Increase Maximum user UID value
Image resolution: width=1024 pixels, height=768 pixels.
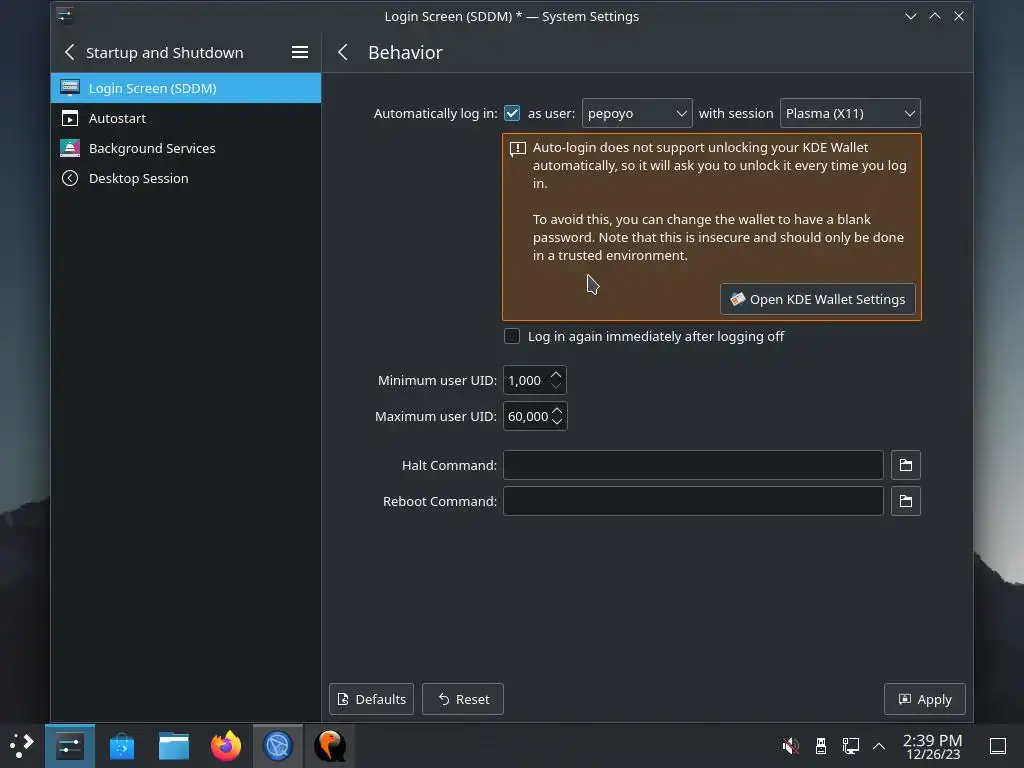[x=557, y=410]
